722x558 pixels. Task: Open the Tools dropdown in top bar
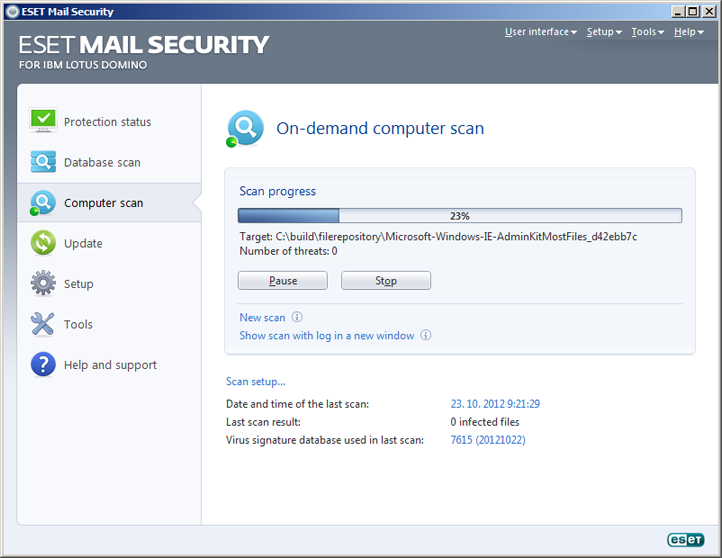click(x=648, y=32)
